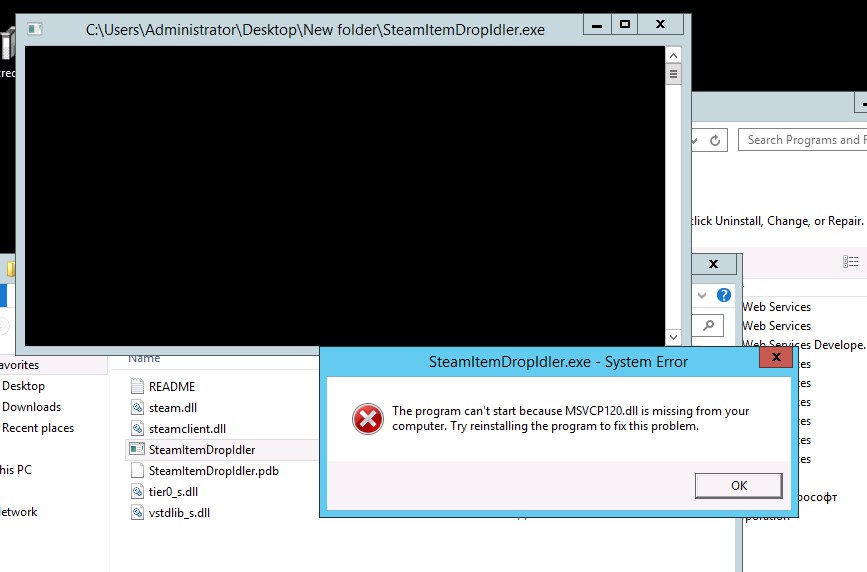Maximize the SteamItemDropIdler console window
The height and width of the screenshot is (572, 867).
point(625,25)
